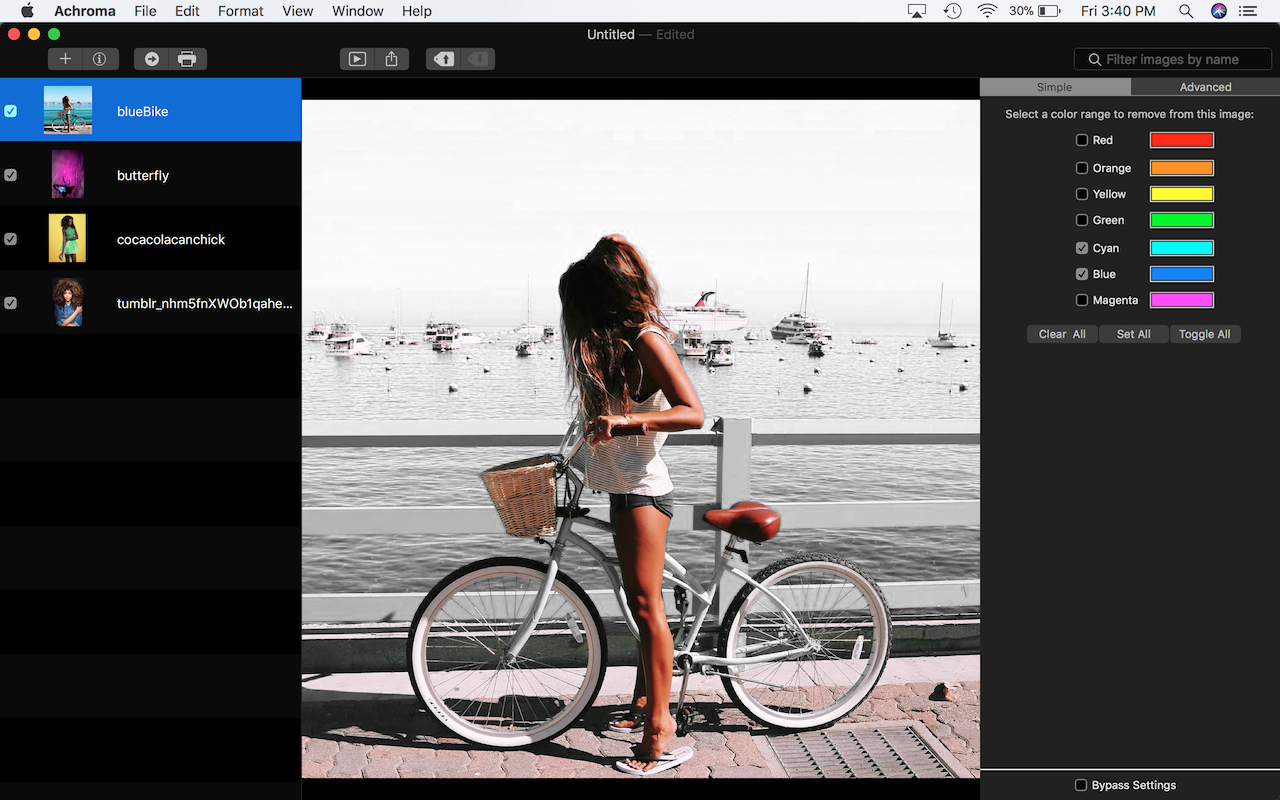Click the Toggle All button

(1205, 334)
